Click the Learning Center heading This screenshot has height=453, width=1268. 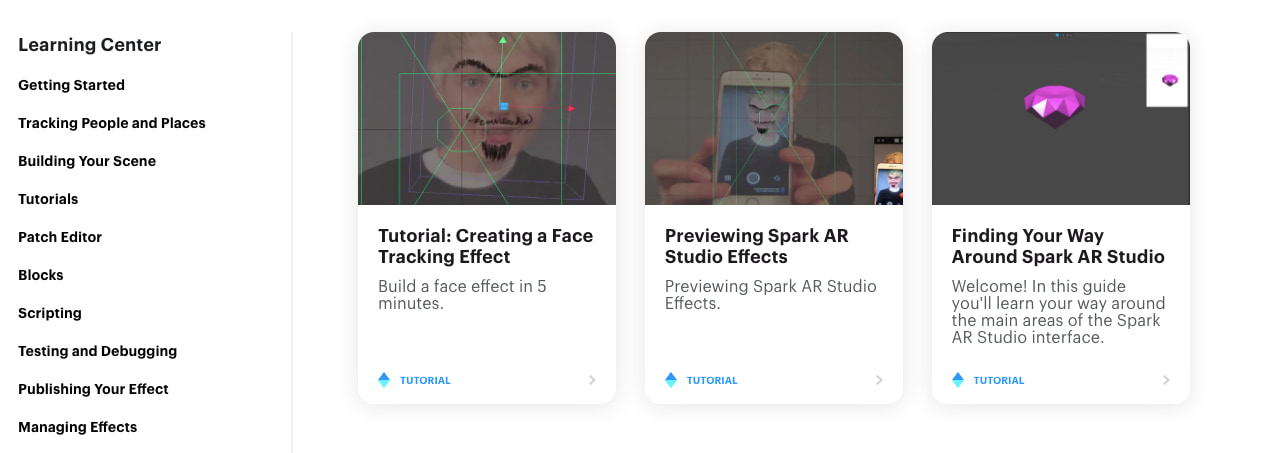[90, 45]
